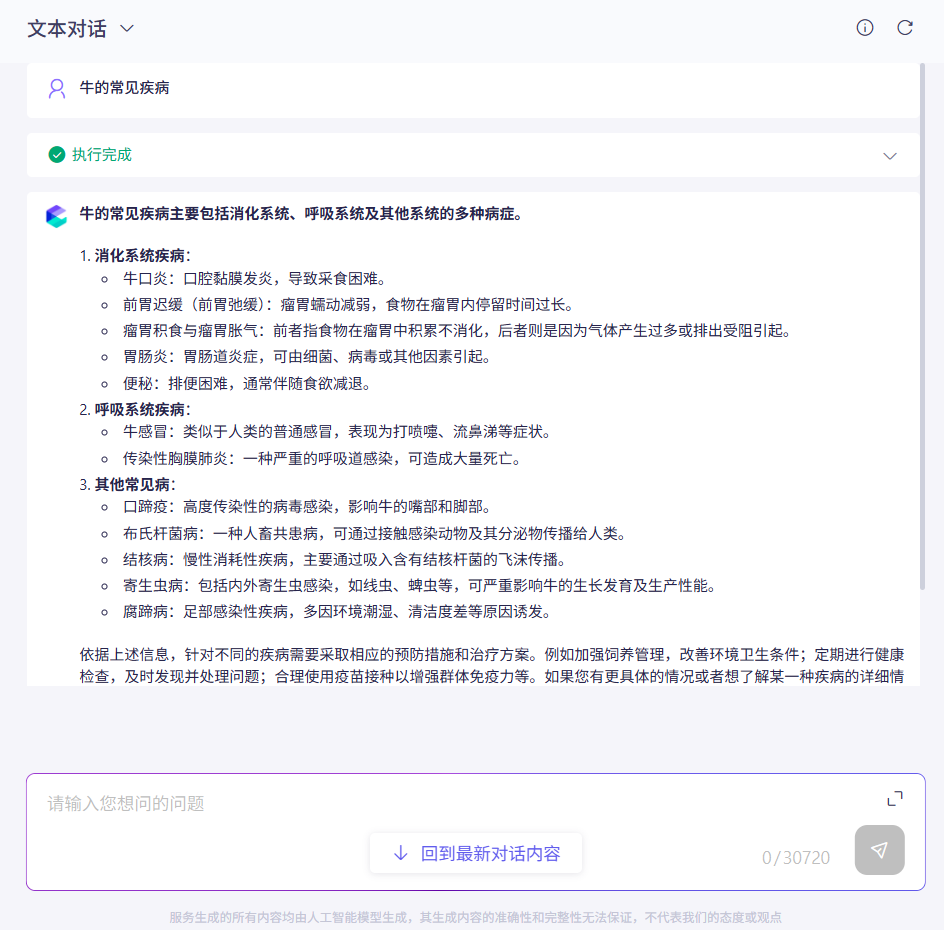Click the AI assistant logo icon
The height and width of the screenshot is (930, 944).
click(57, 217)
